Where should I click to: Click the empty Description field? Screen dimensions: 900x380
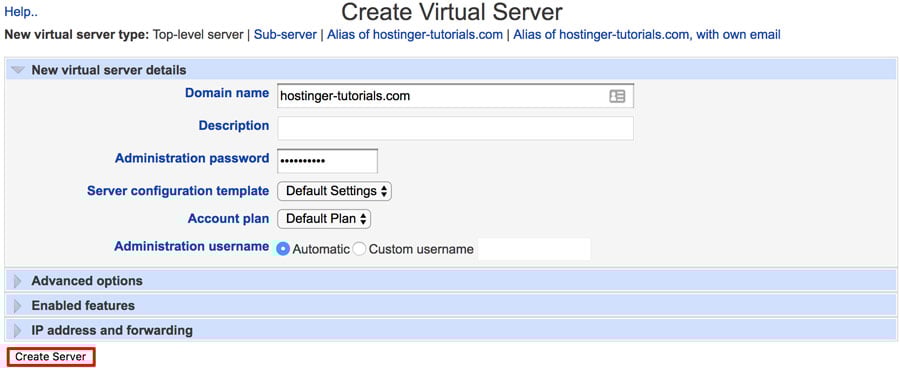coord(455,129)
